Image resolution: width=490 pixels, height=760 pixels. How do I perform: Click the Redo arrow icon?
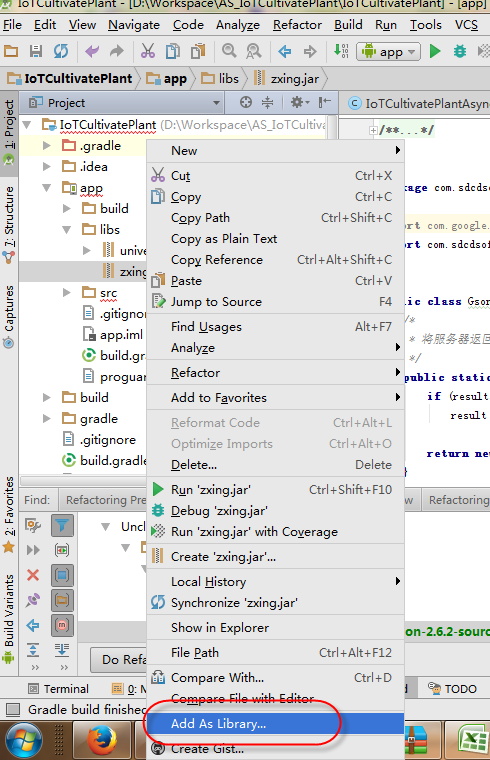[x=117, y=51]
